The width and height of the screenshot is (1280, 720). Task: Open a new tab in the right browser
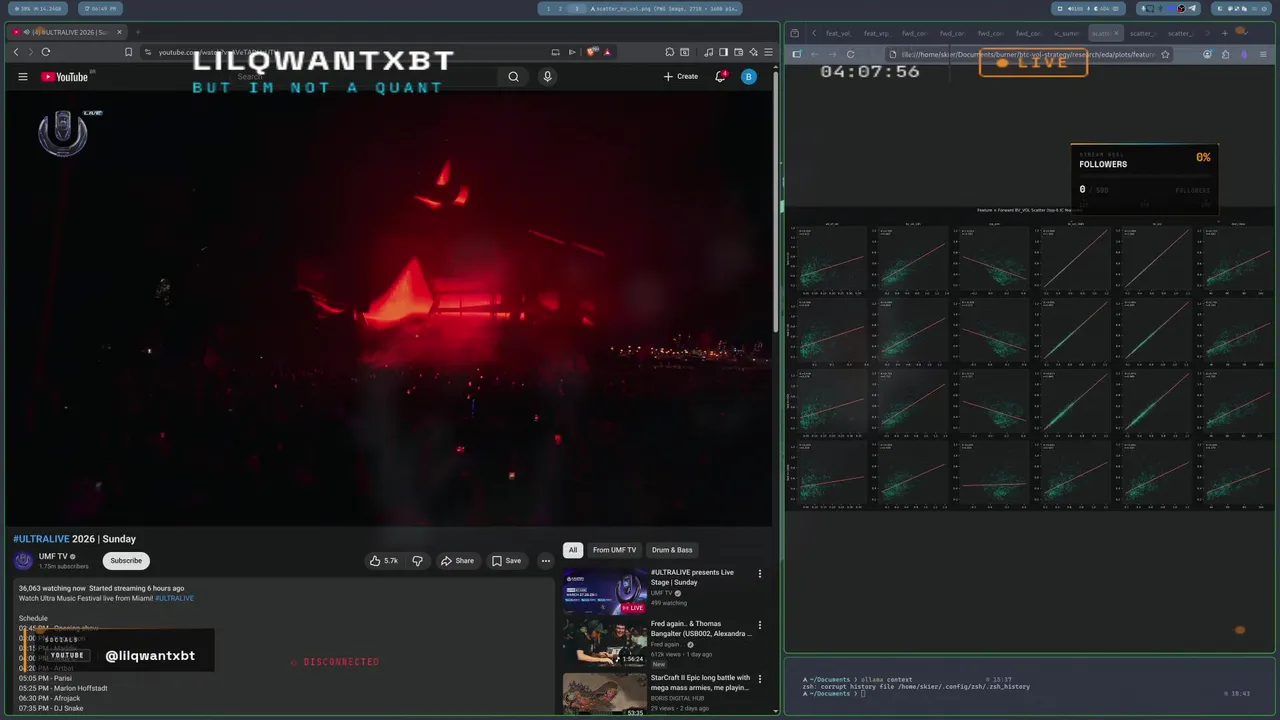[x=1224, y=33]
